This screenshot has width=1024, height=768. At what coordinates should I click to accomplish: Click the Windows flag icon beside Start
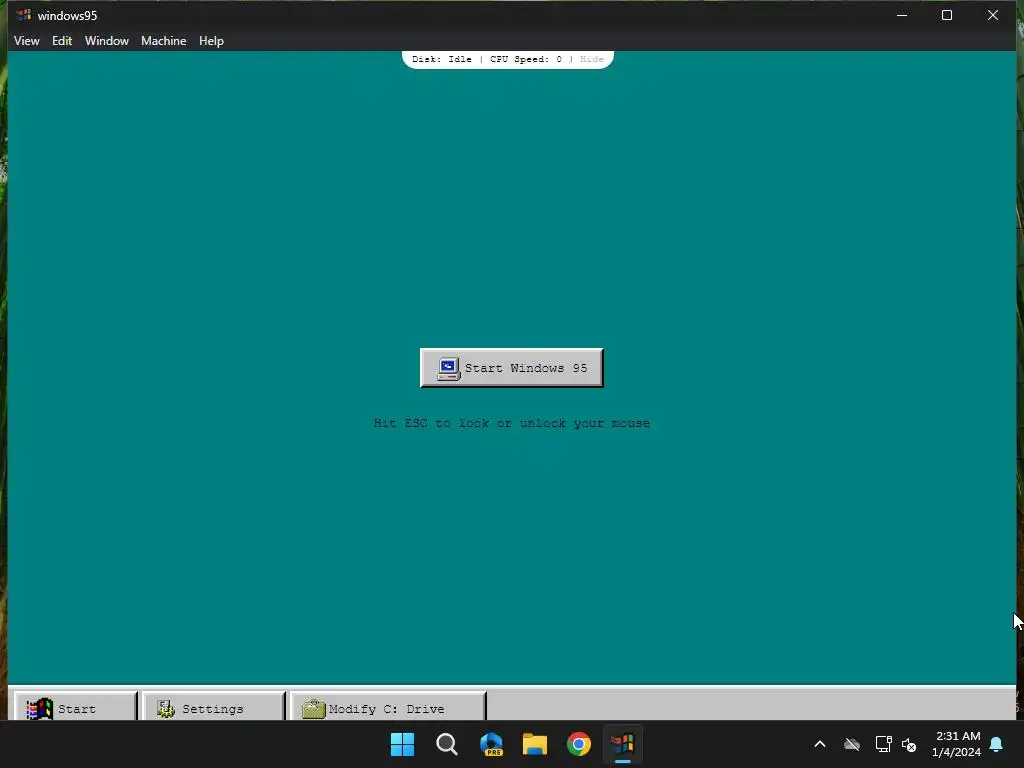pos(39,709)
